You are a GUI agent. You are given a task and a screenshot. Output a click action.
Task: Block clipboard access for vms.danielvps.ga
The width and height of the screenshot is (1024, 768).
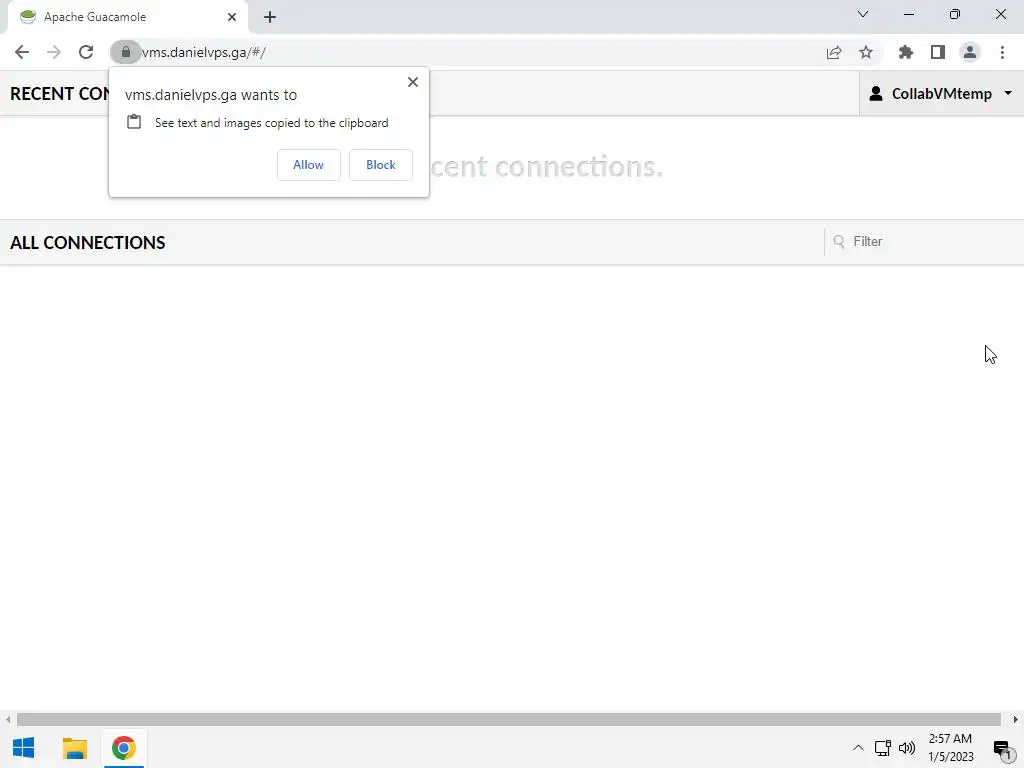click(x=381, y=165)
